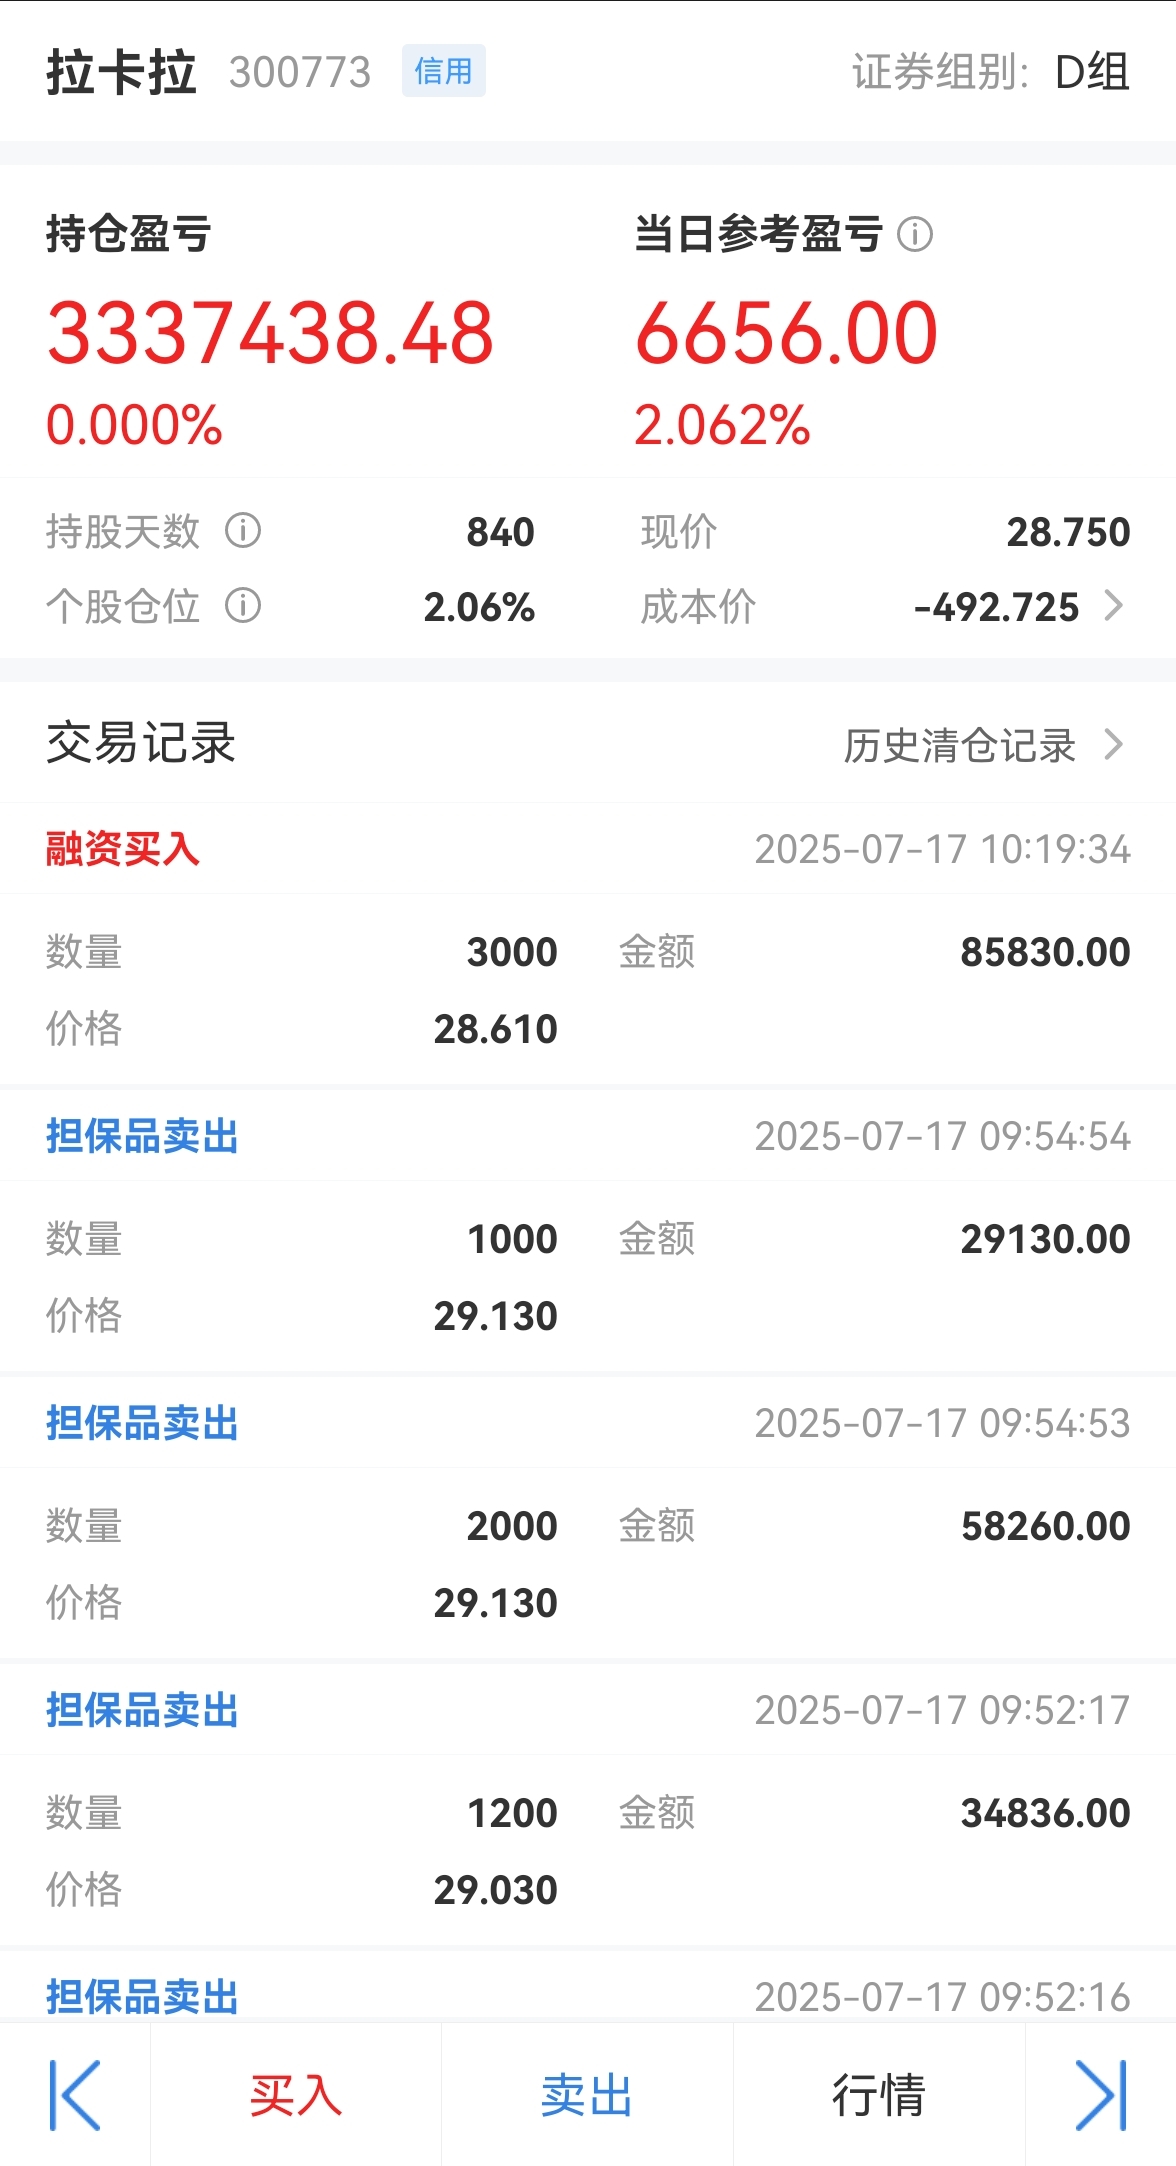Tap info icon next to 个股仓位
This screenshot has height=2166, width=1176.
coord(243,605)
